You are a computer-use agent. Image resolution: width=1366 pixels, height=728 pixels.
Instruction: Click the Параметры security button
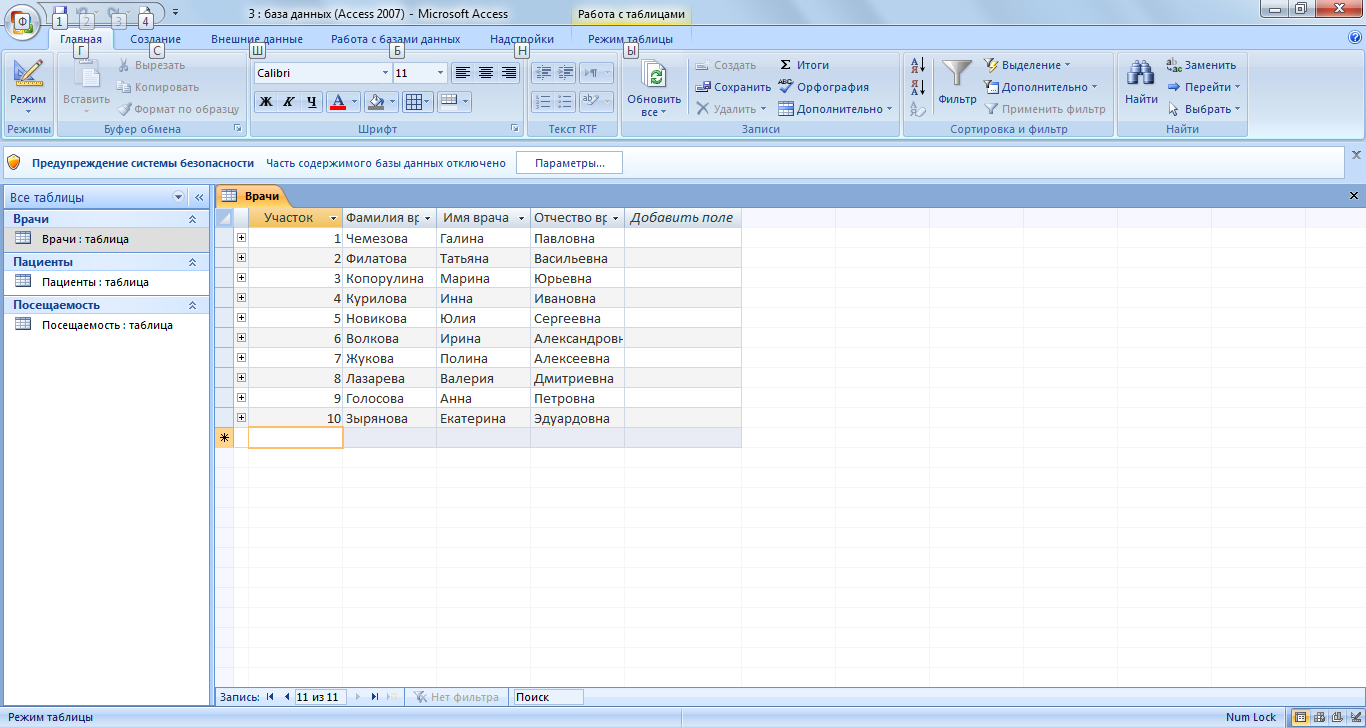coord(569,163)
